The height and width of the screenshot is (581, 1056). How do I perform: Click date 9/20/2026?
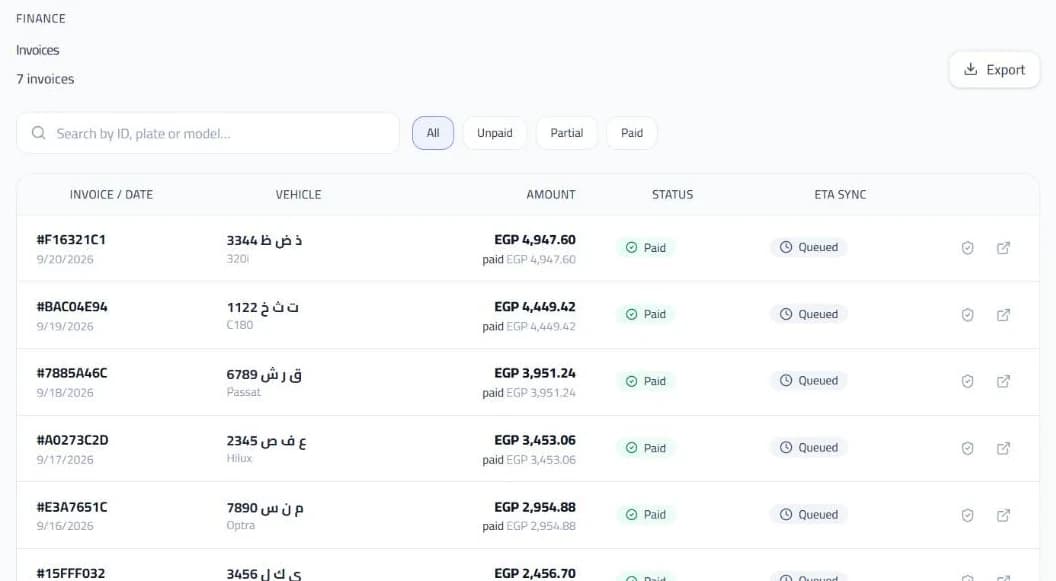tap(65, 259)
